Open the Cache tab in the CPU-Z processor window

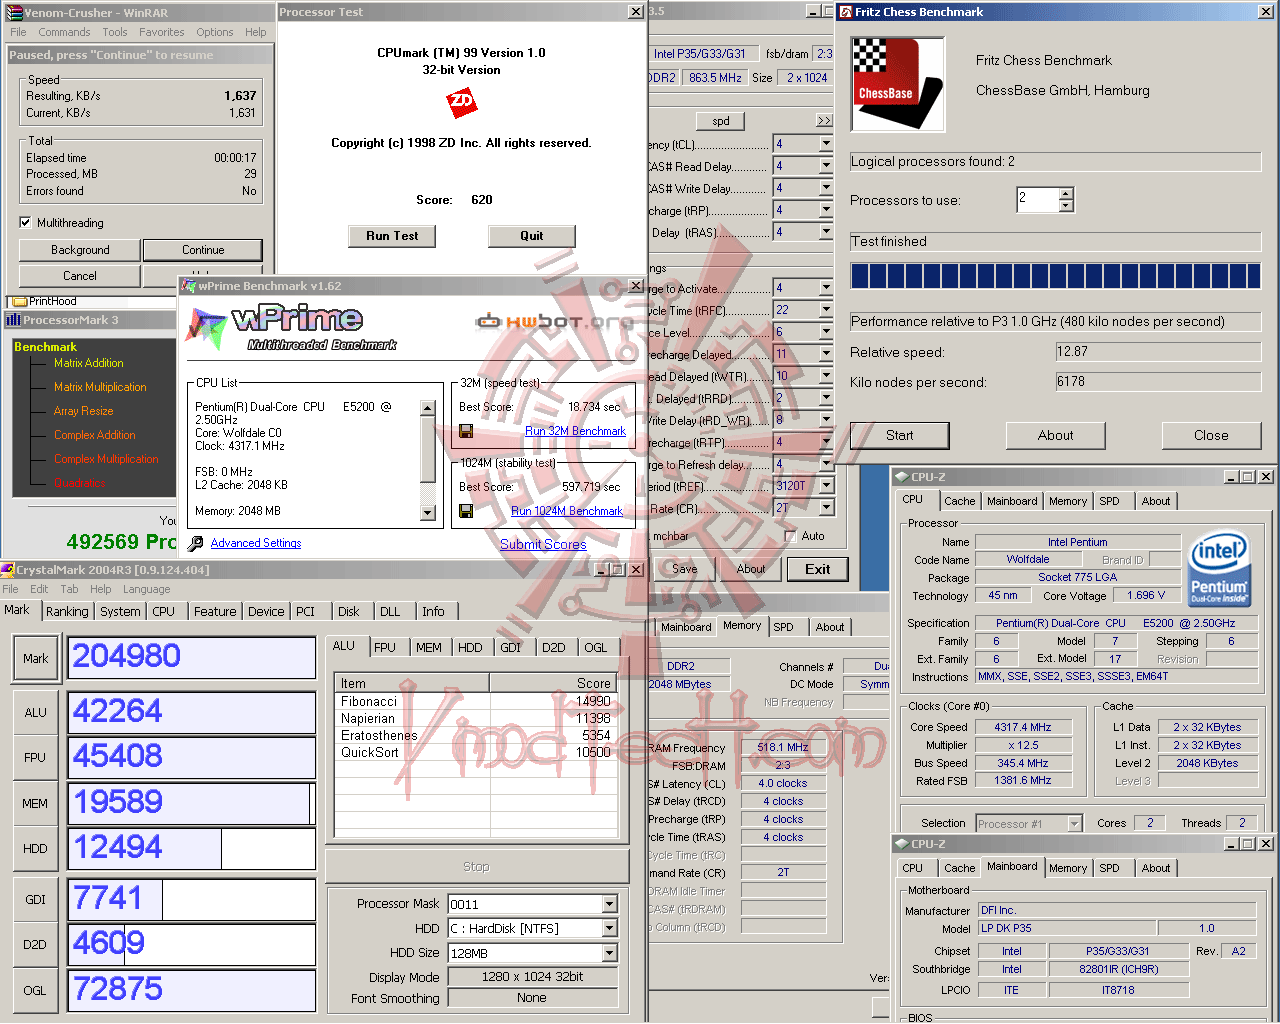tap(959, 501)
